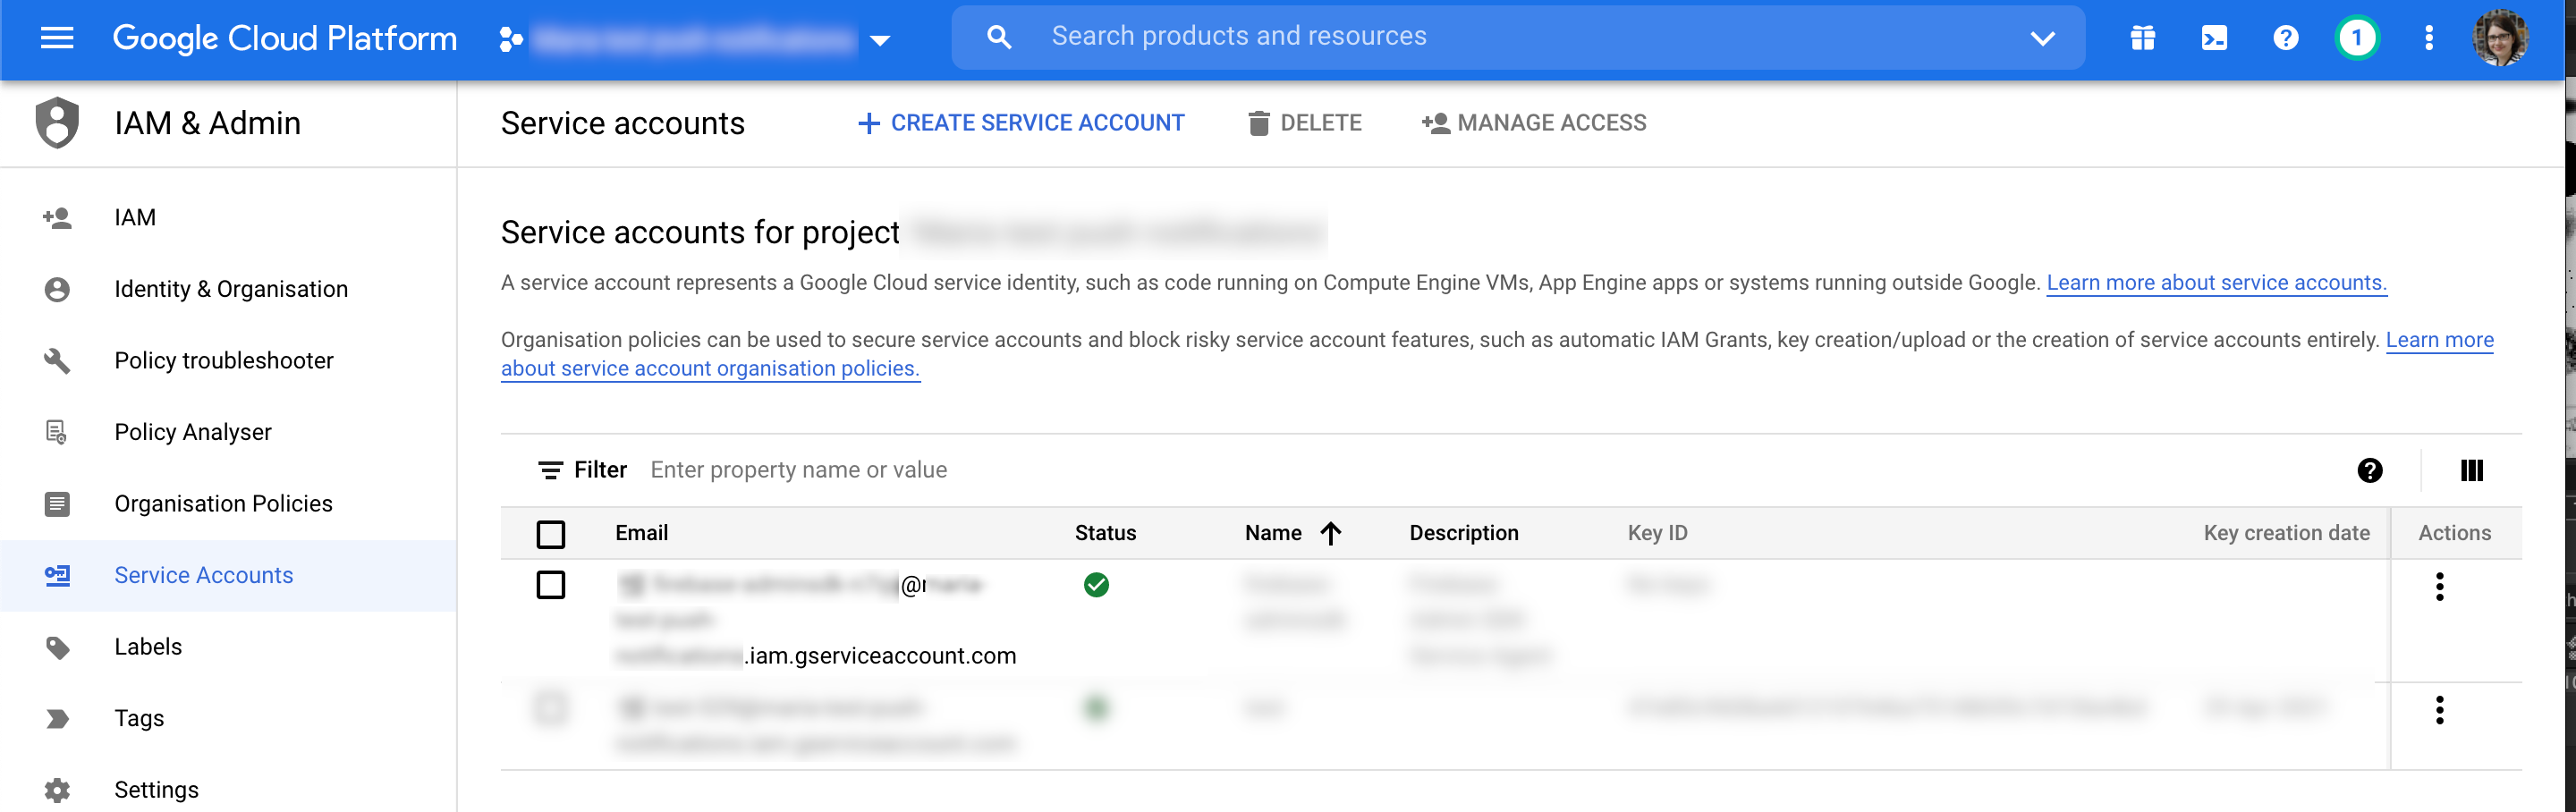
Task: Activate Cloud Shell terminal icon
Action: 2214,38
